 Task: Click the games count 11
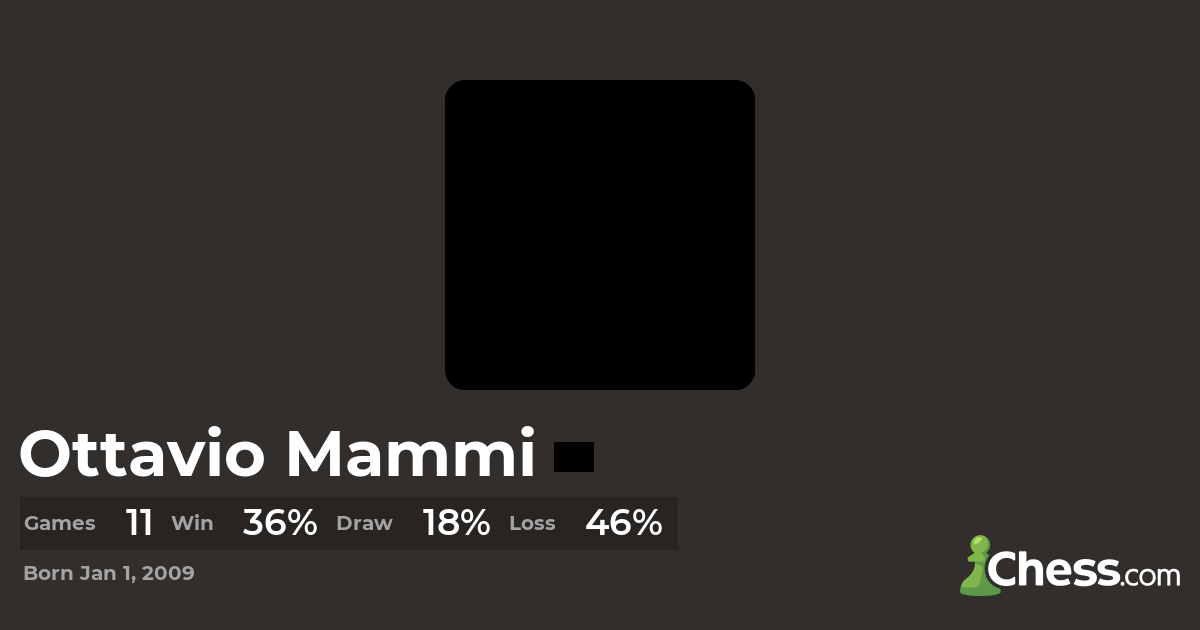coord(140,523)
